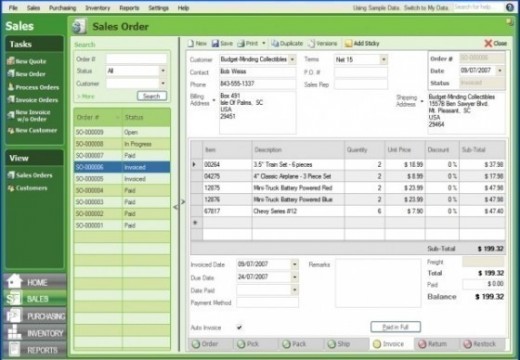Screen dimensions: 520x360
Task: Click the Paid in Full button
Action: pos(395,327)
